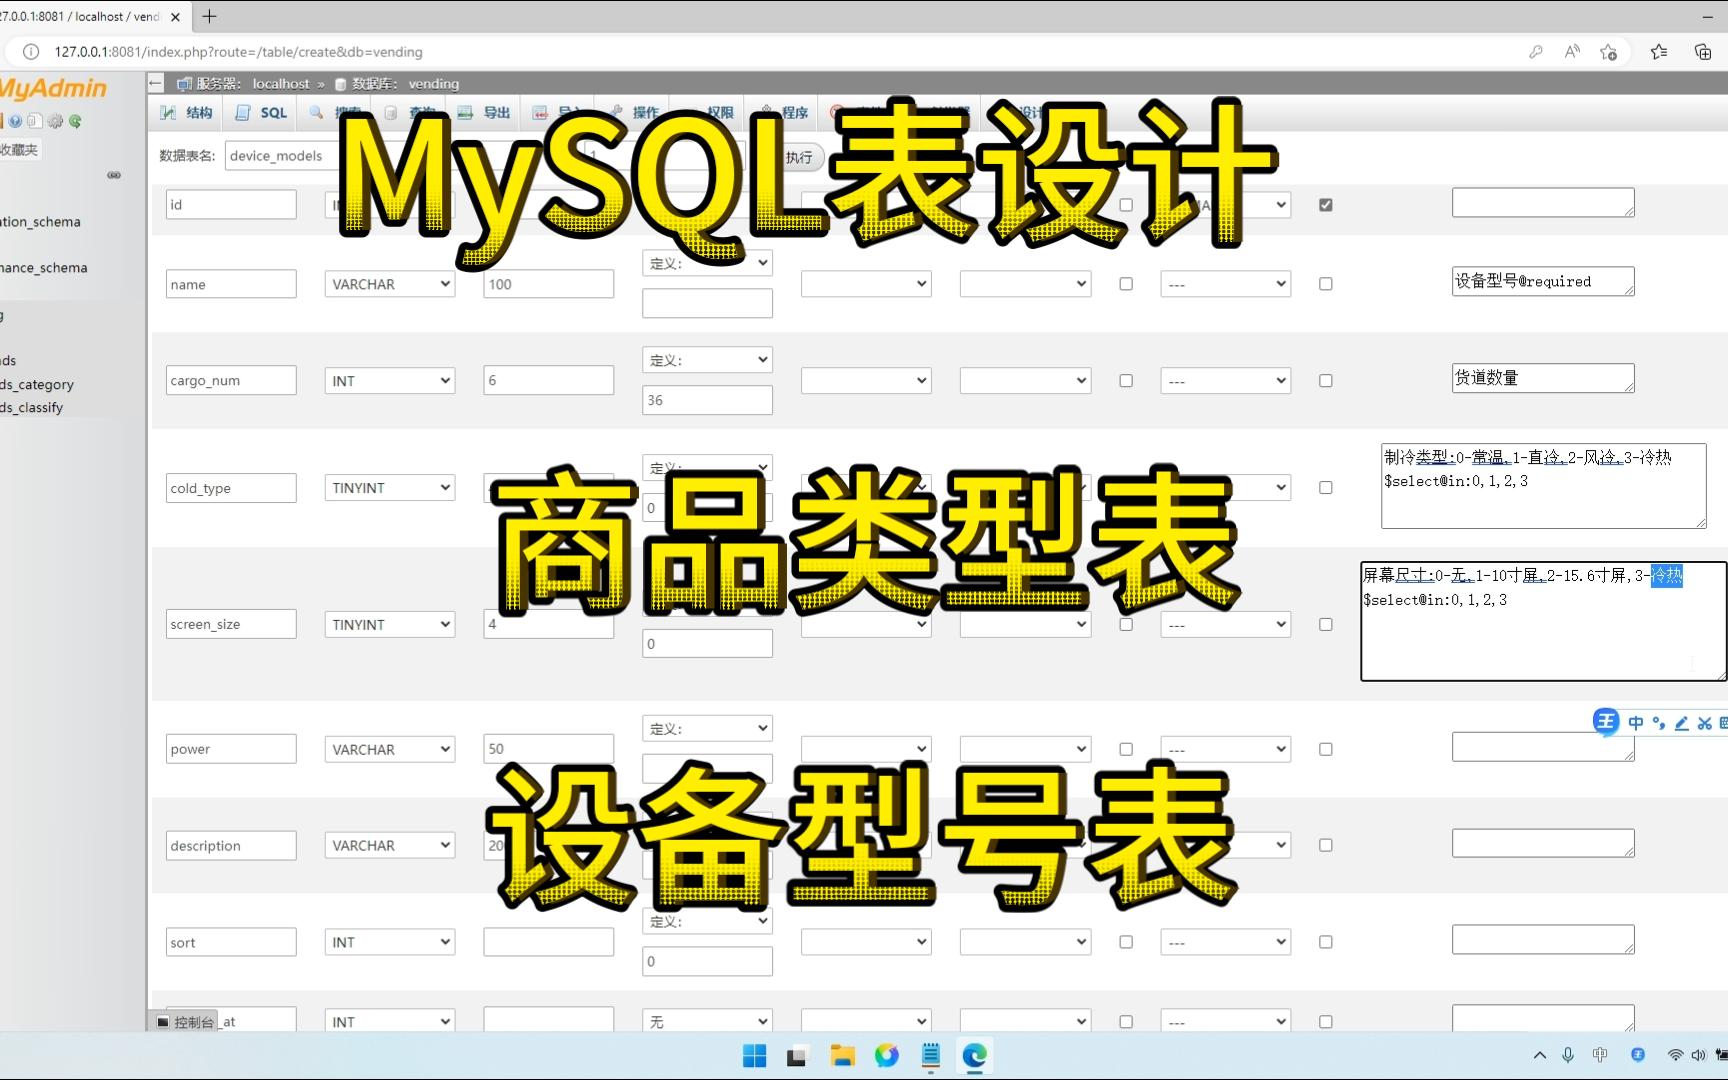Open the INT type dropdown for cargo_num
This screenshot has width=1728, height=1080.
tap(390, 381)
